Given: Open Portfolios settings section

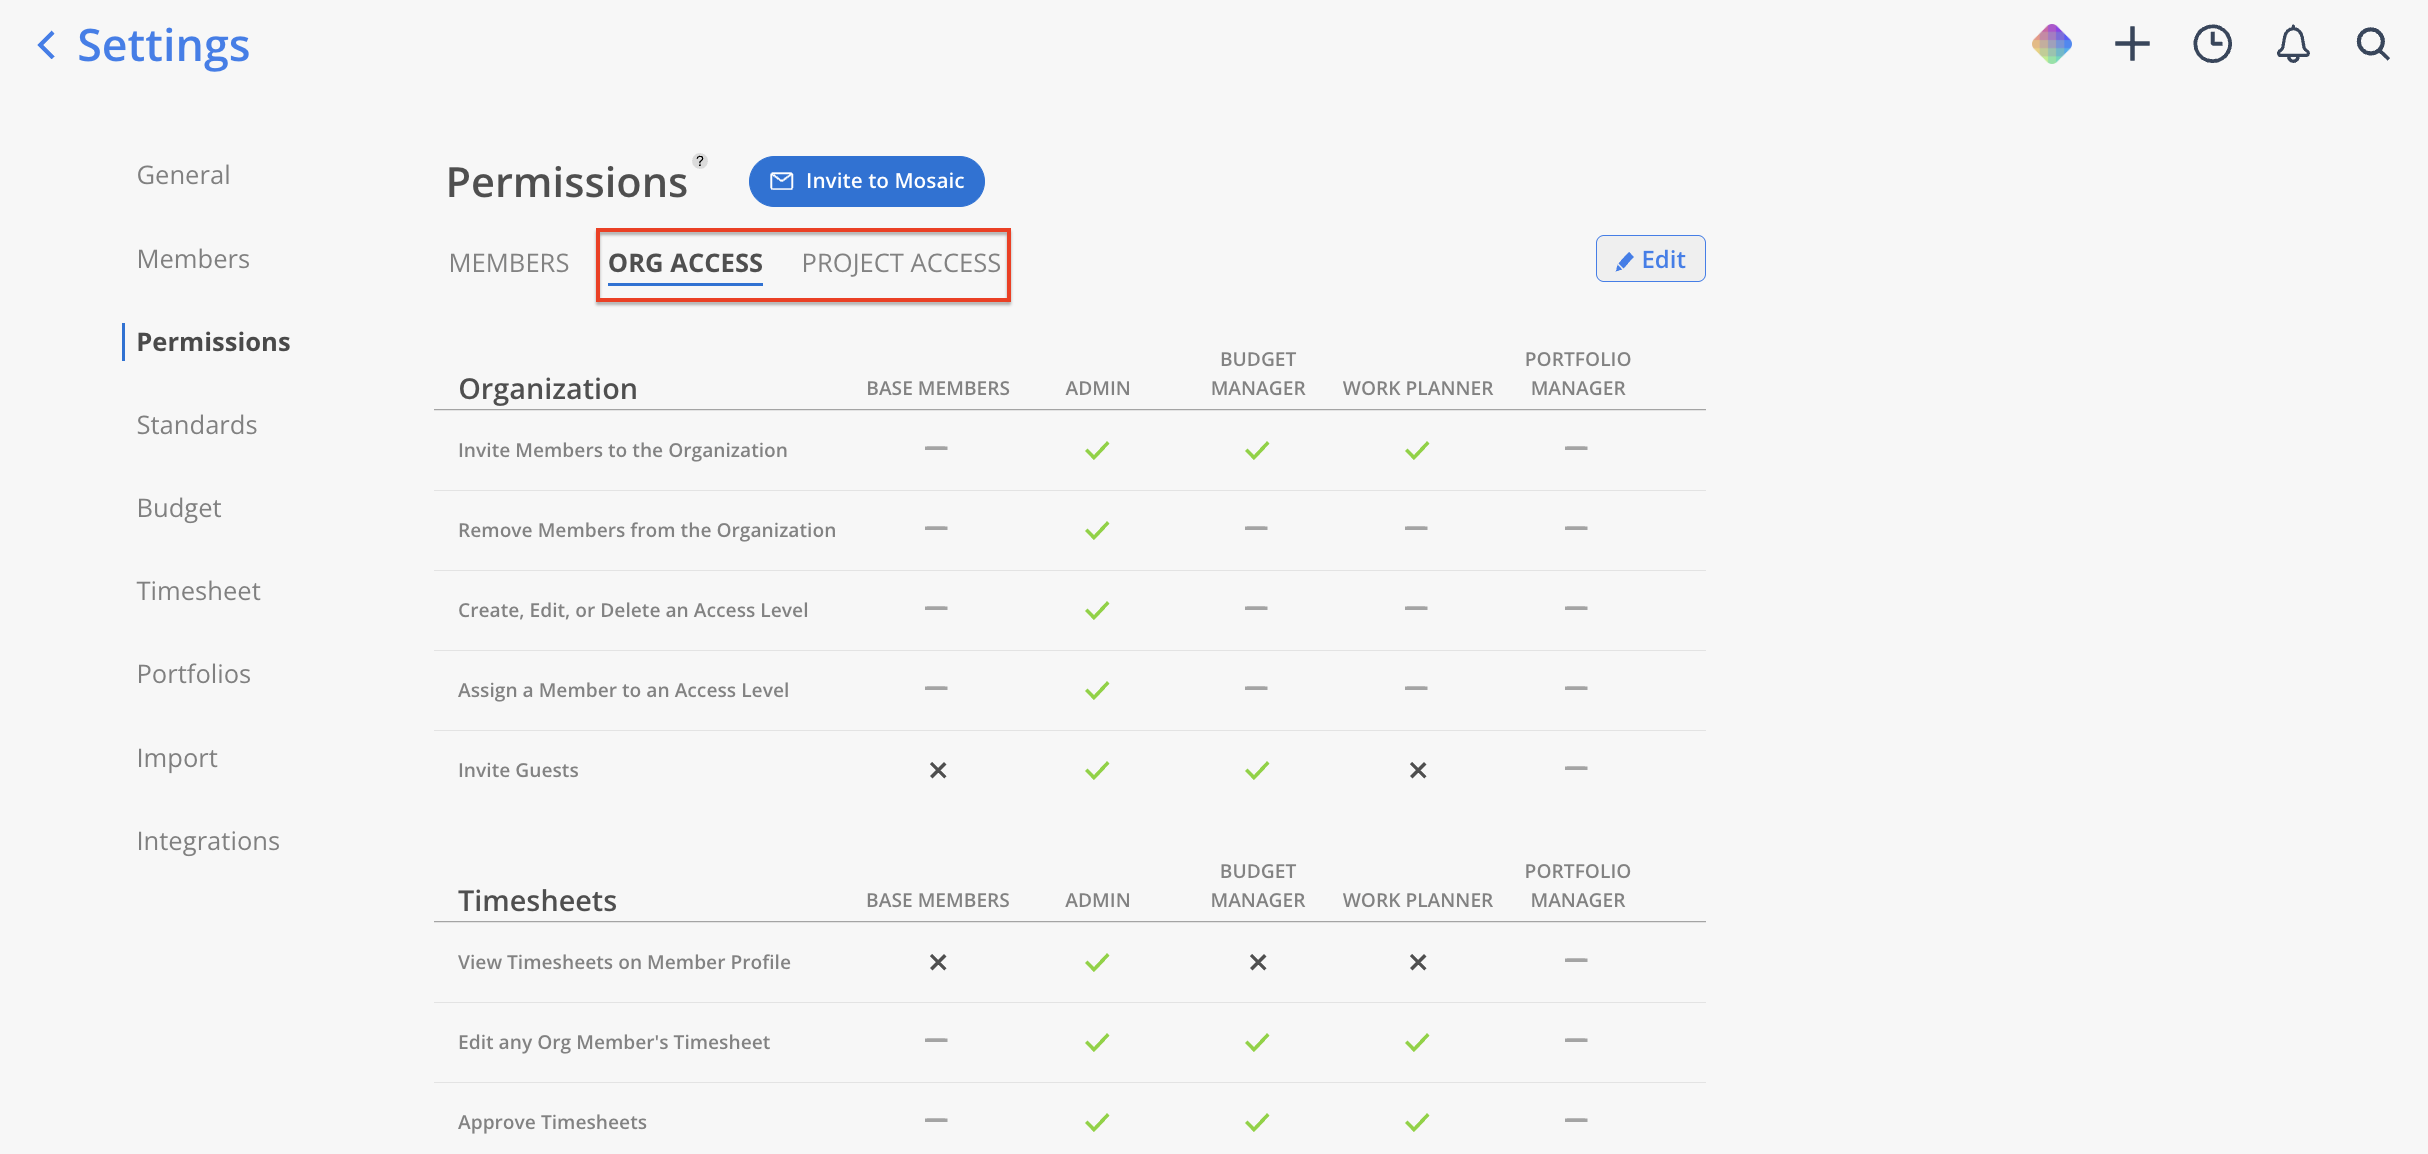Looking at the screenshot, I should tap(194, 674).
